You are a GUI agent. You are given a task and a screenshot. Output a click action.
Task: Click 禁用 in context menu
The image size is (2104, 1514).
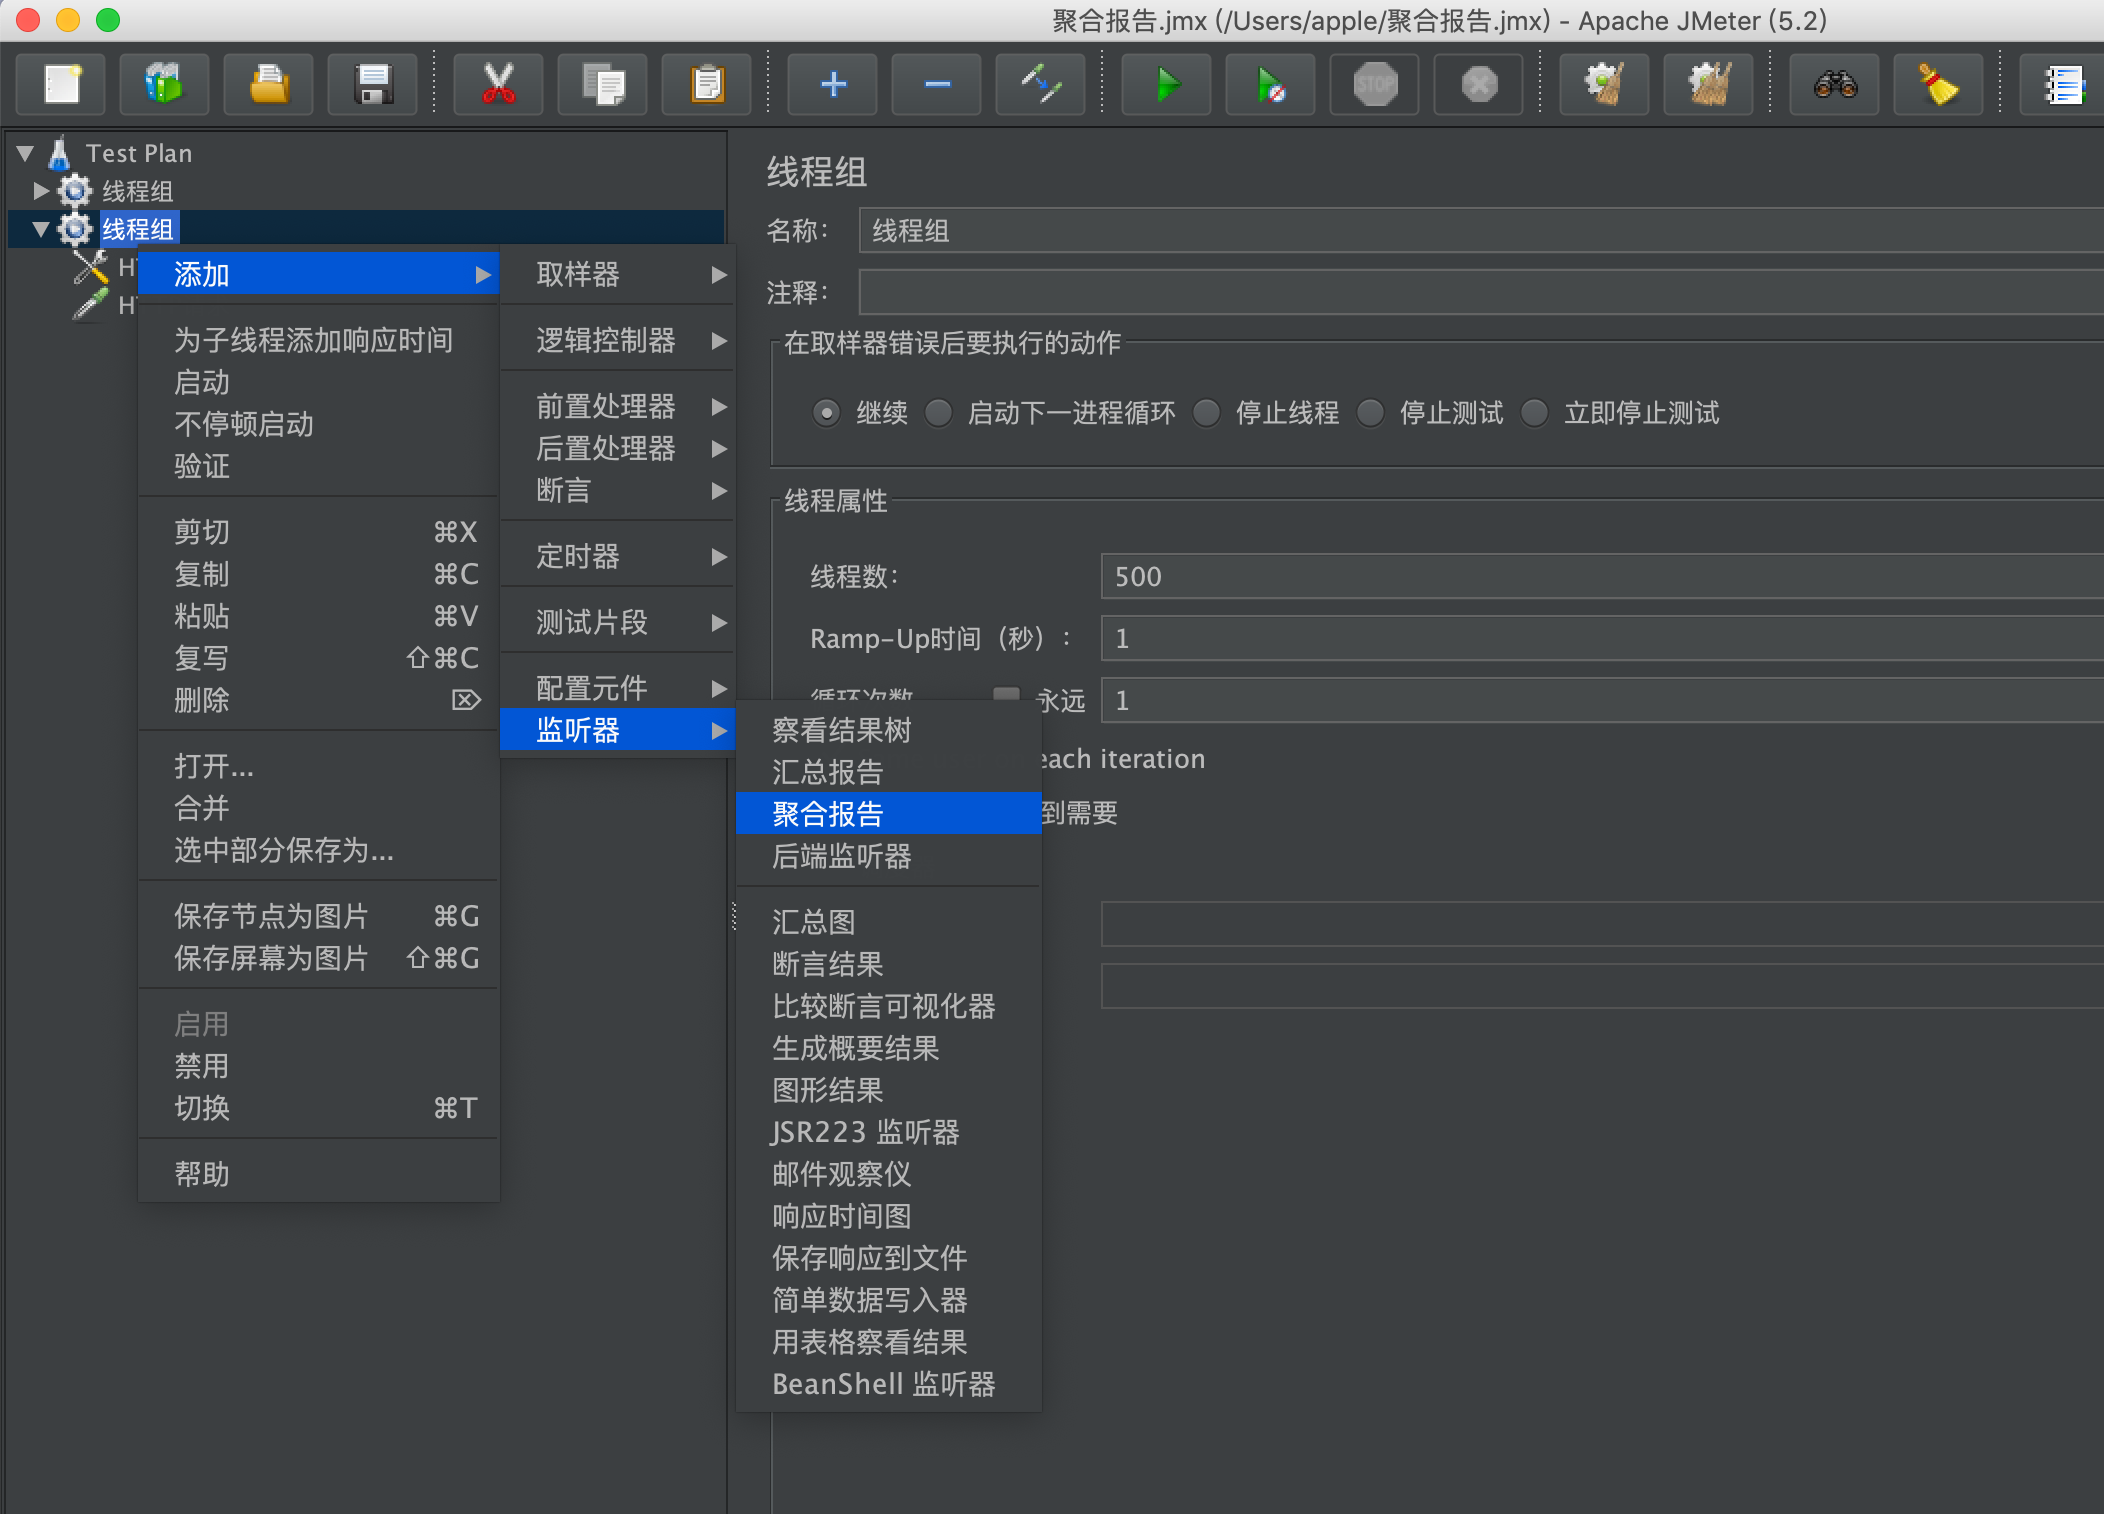pyautogui.click(x=318, y=1066)
